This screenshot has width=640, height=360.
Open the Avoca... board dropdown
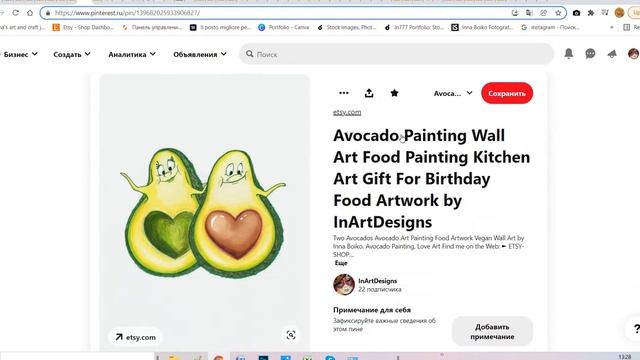click(453, 93)
